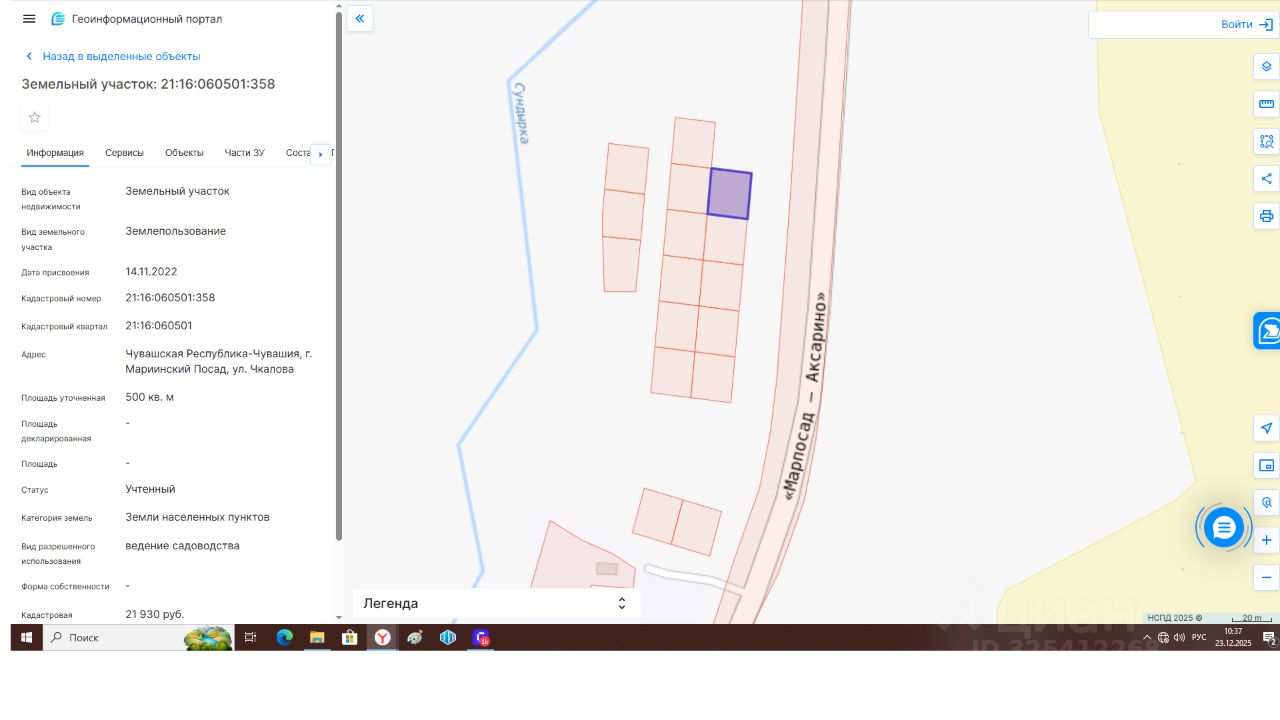Open the hamburger main menu
The image size is (1280, 720).
tap(29, 19)
